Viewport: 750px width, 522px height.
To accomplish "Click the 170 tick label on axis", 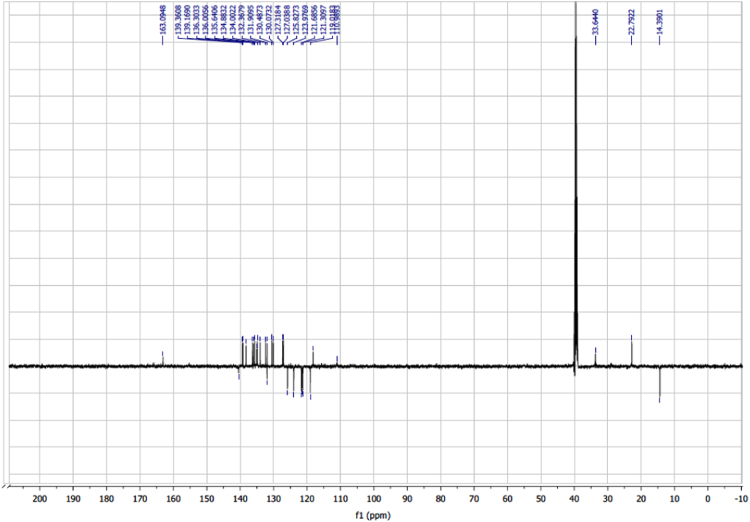I will coord(140,498).
